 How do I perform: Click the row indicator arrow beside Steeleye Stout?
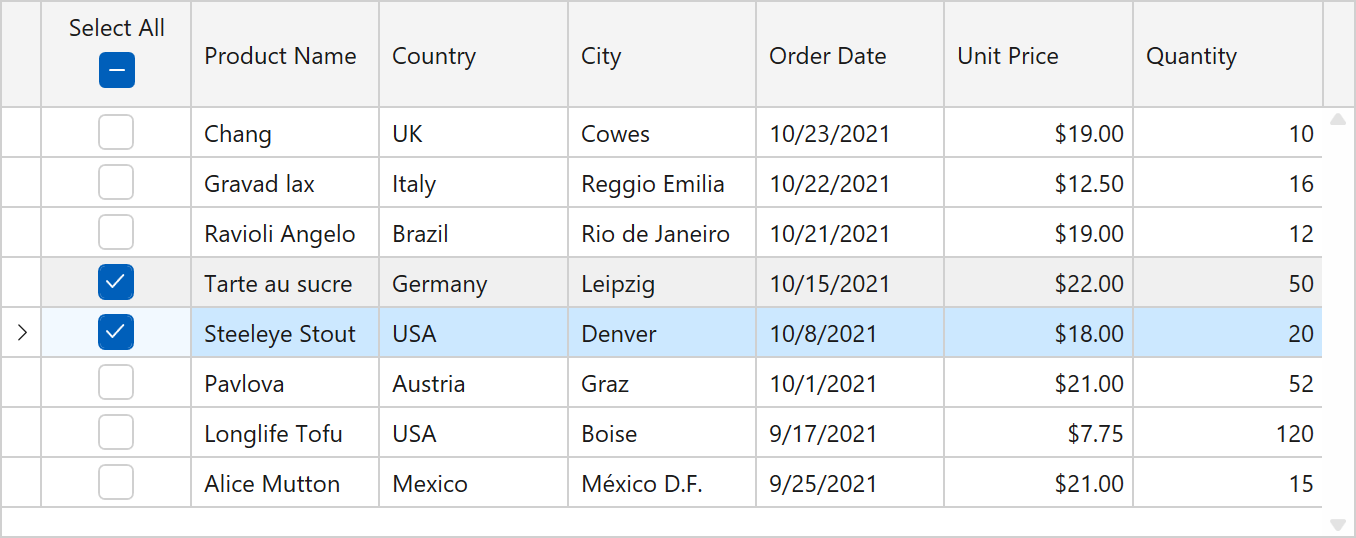pos(22,333)
